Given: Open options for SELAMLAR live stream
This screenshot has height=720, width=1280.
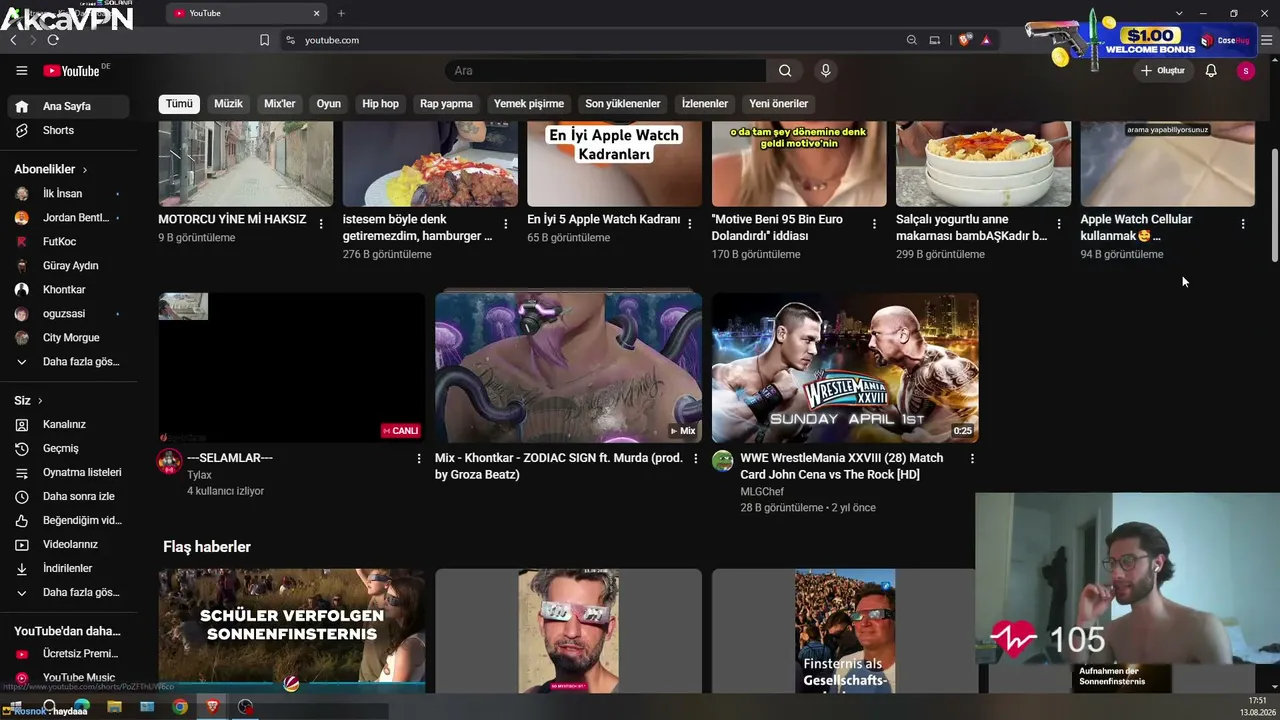Looking at the screenshot, I should point(419,458).
